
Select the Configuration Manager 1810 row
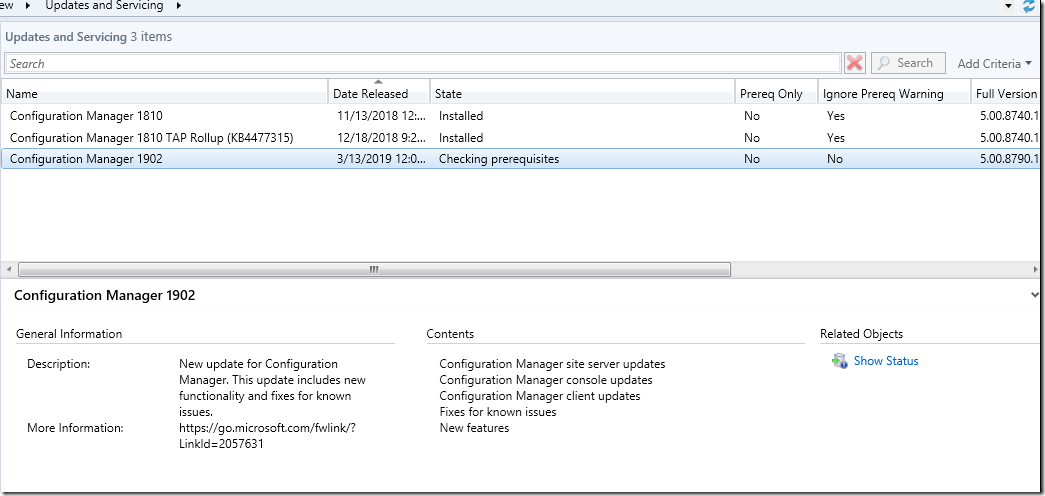point(522,116)
